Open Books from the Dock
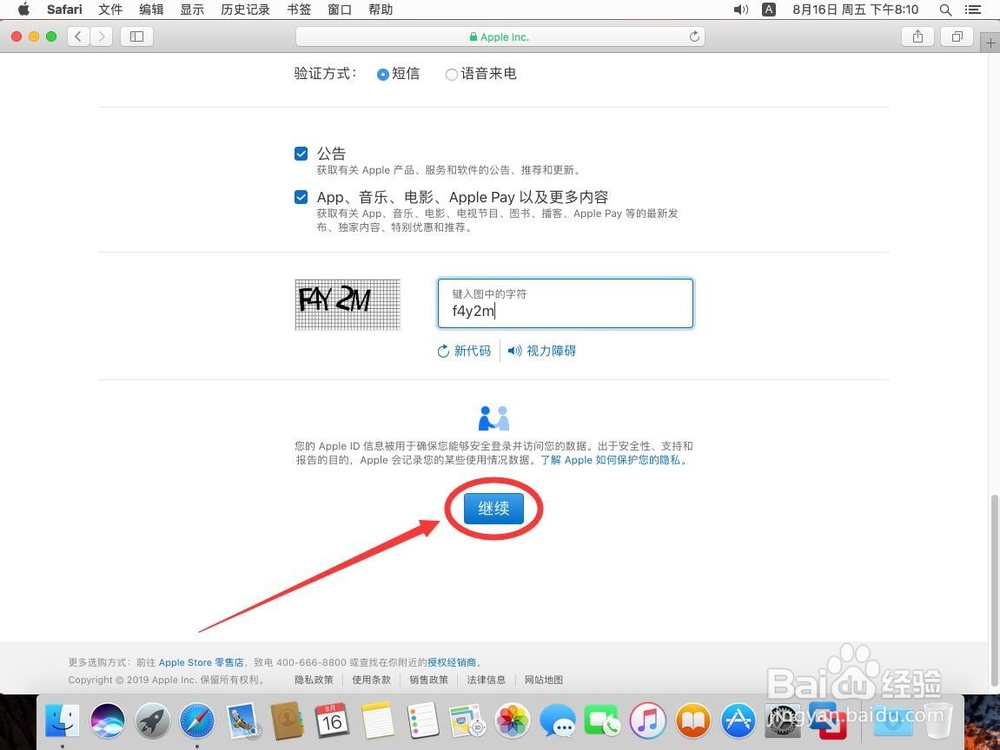 [x=693, y=720]
